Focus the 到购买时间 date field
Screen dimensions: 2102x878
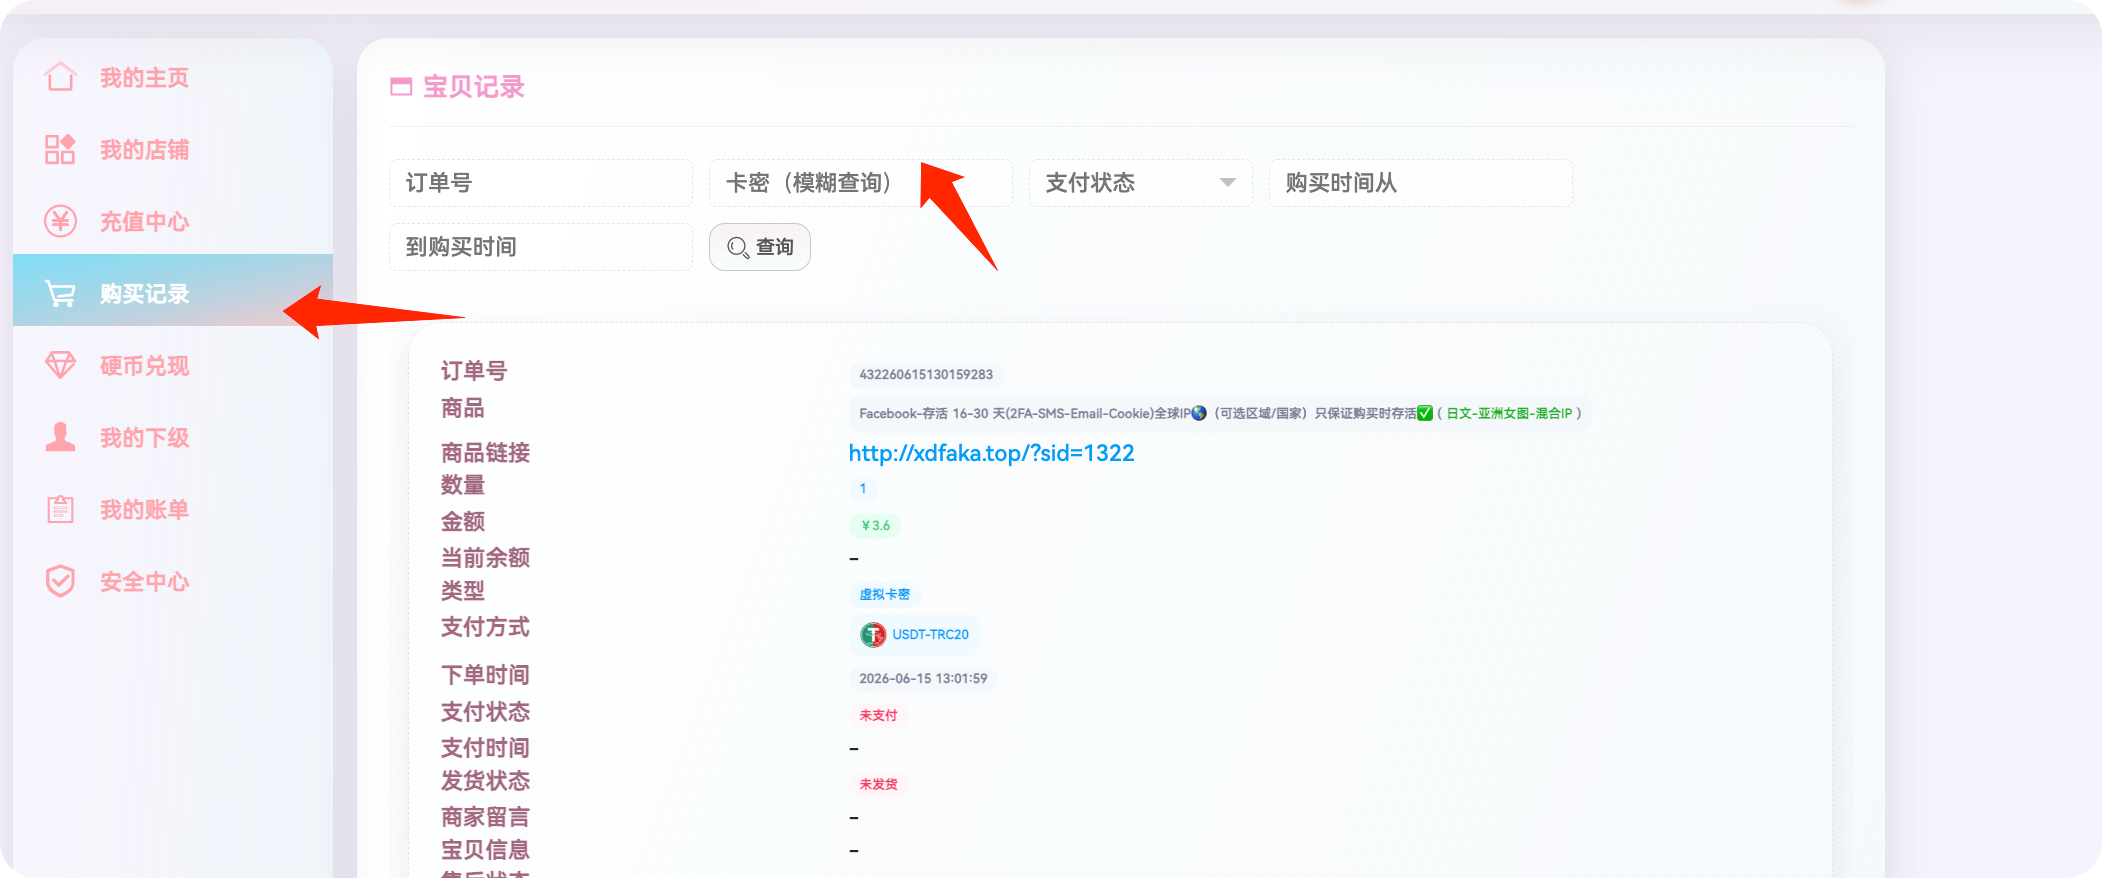click(541, 247)
